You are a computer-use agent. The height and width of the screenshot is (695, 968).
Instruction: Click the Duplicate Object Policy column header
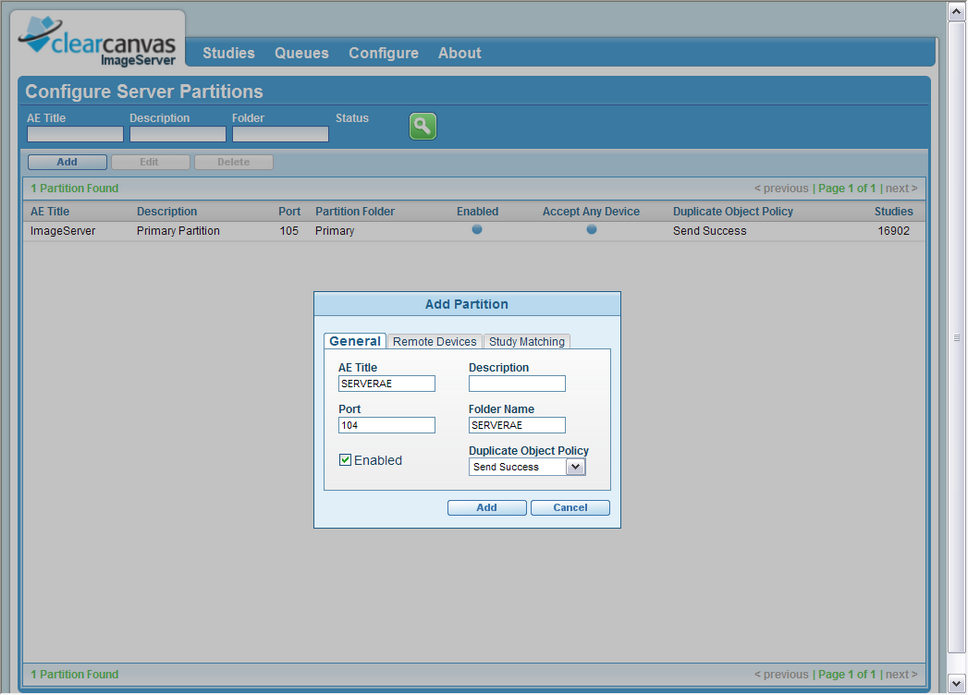[x=733, y=211]
